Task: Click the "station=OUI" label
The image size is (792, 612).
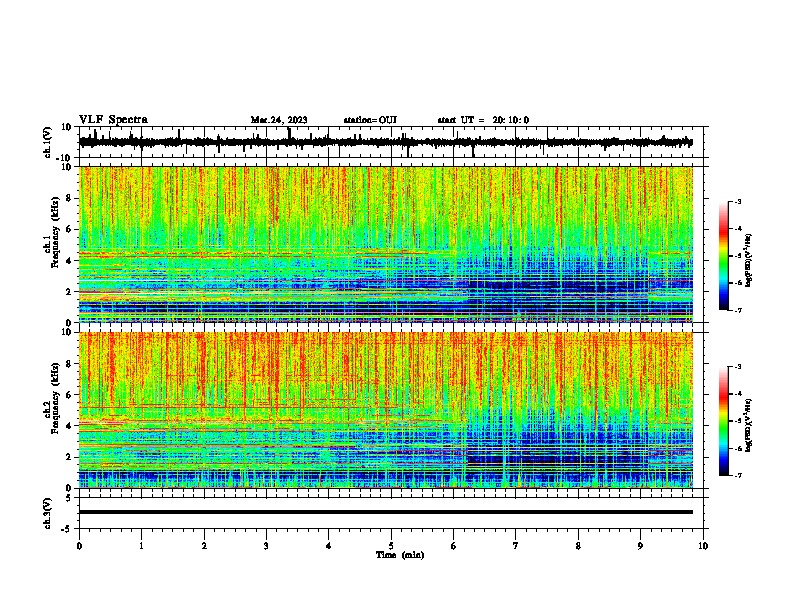Action: click(x=370, y=120)
